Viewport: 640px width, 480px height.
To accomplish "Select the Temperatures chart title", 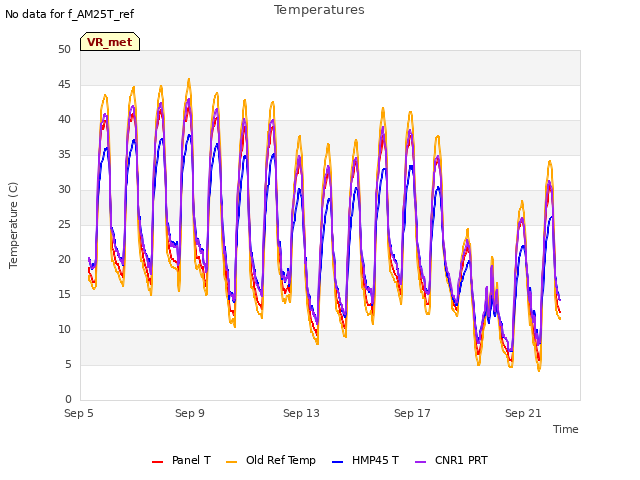I will (x=319, y=10).
